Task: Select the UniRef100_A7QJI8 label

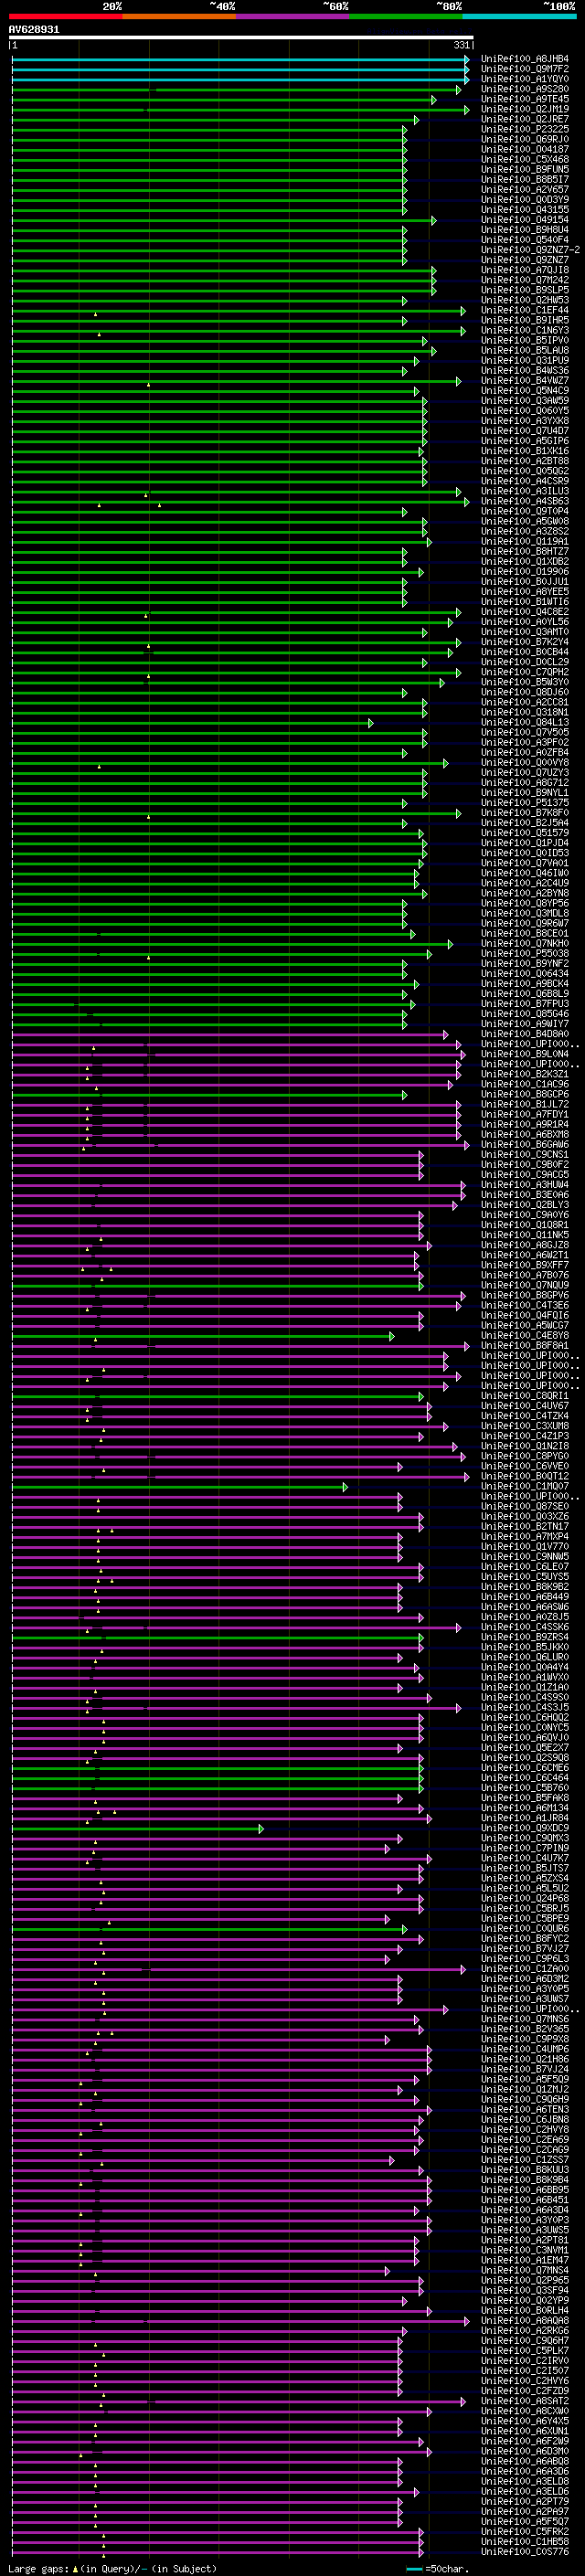Action: click(x=524, y=270)
